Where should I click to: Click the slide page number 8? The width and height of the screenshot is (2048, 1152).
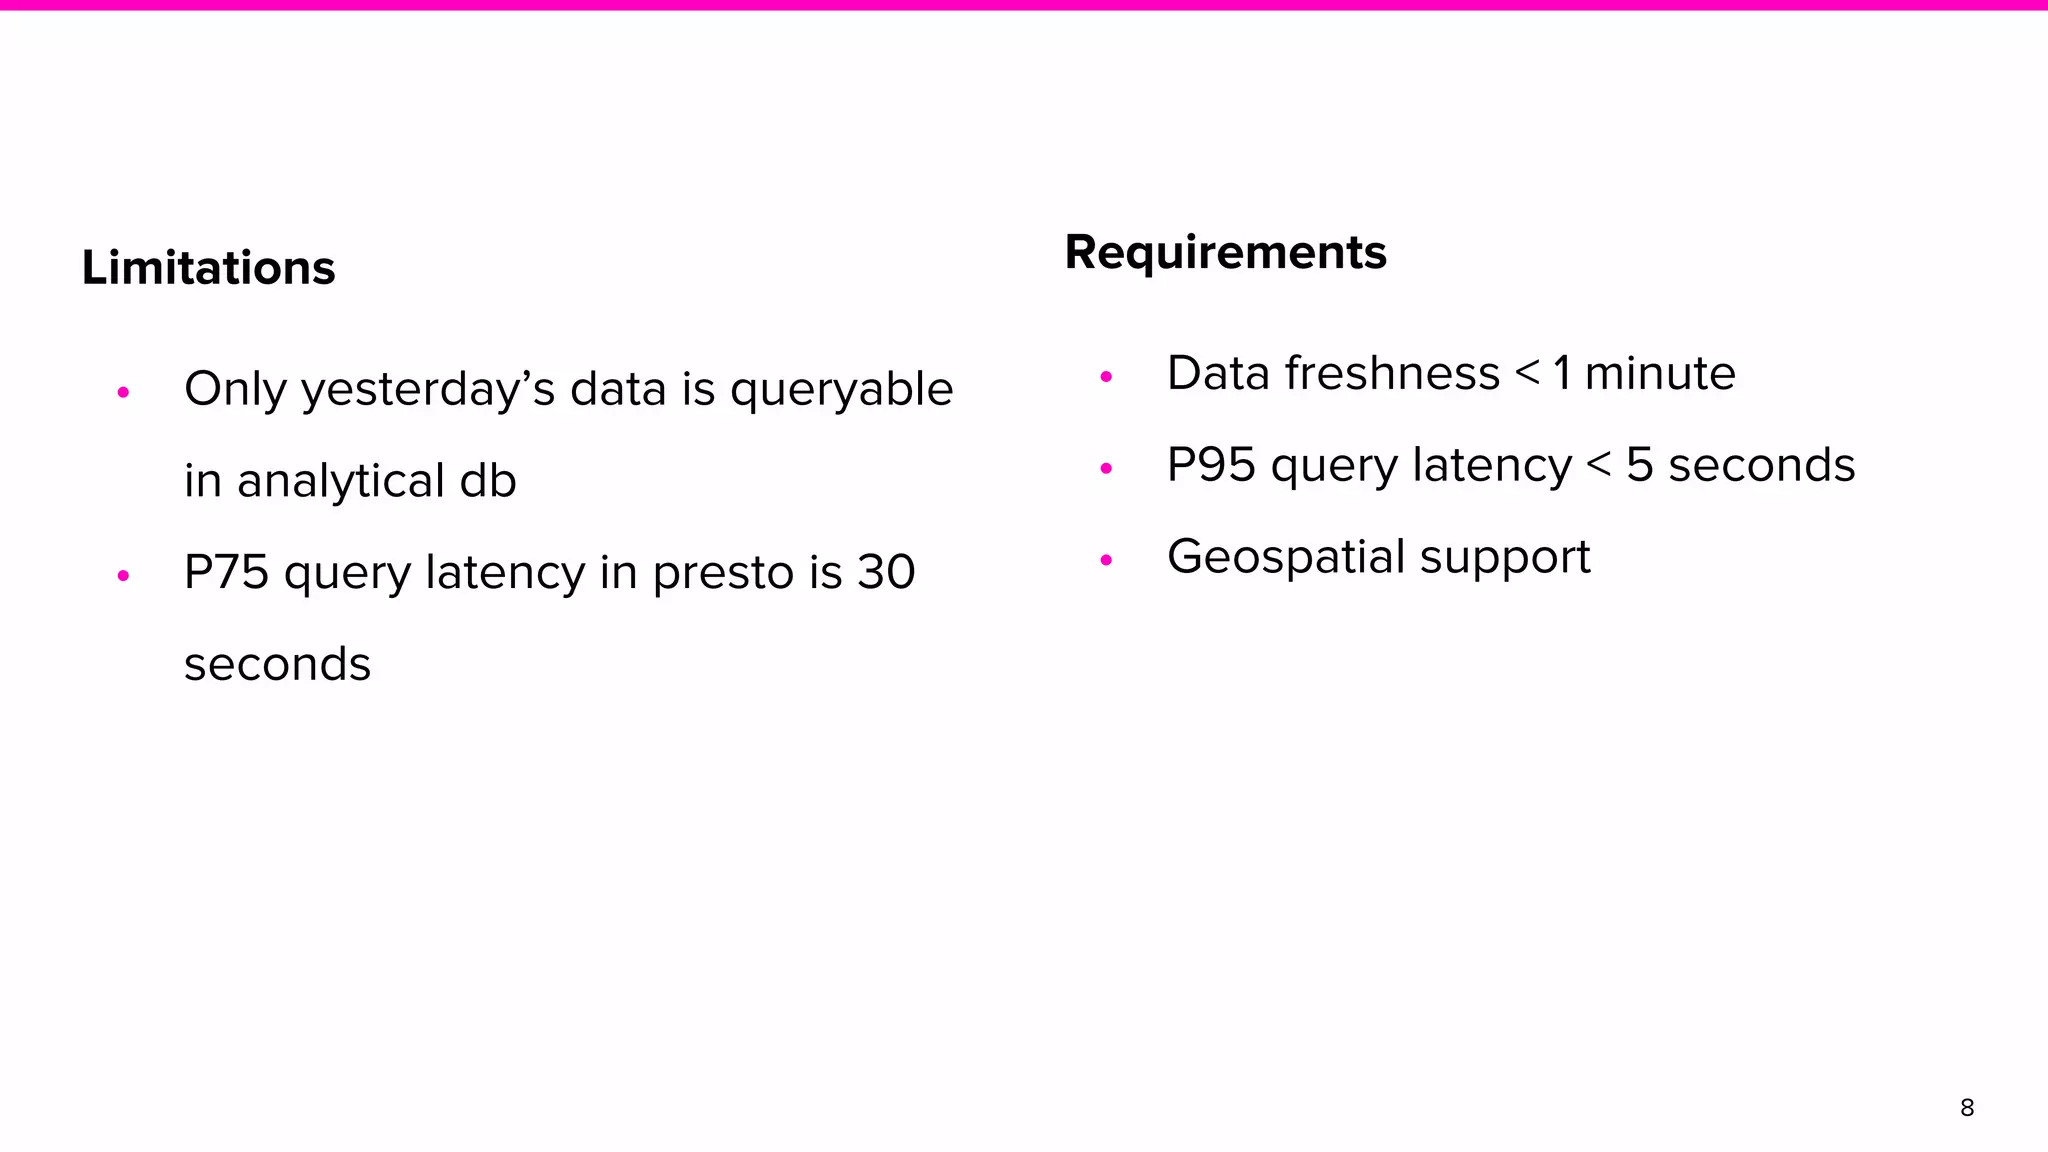[x=1967, y=1107]
